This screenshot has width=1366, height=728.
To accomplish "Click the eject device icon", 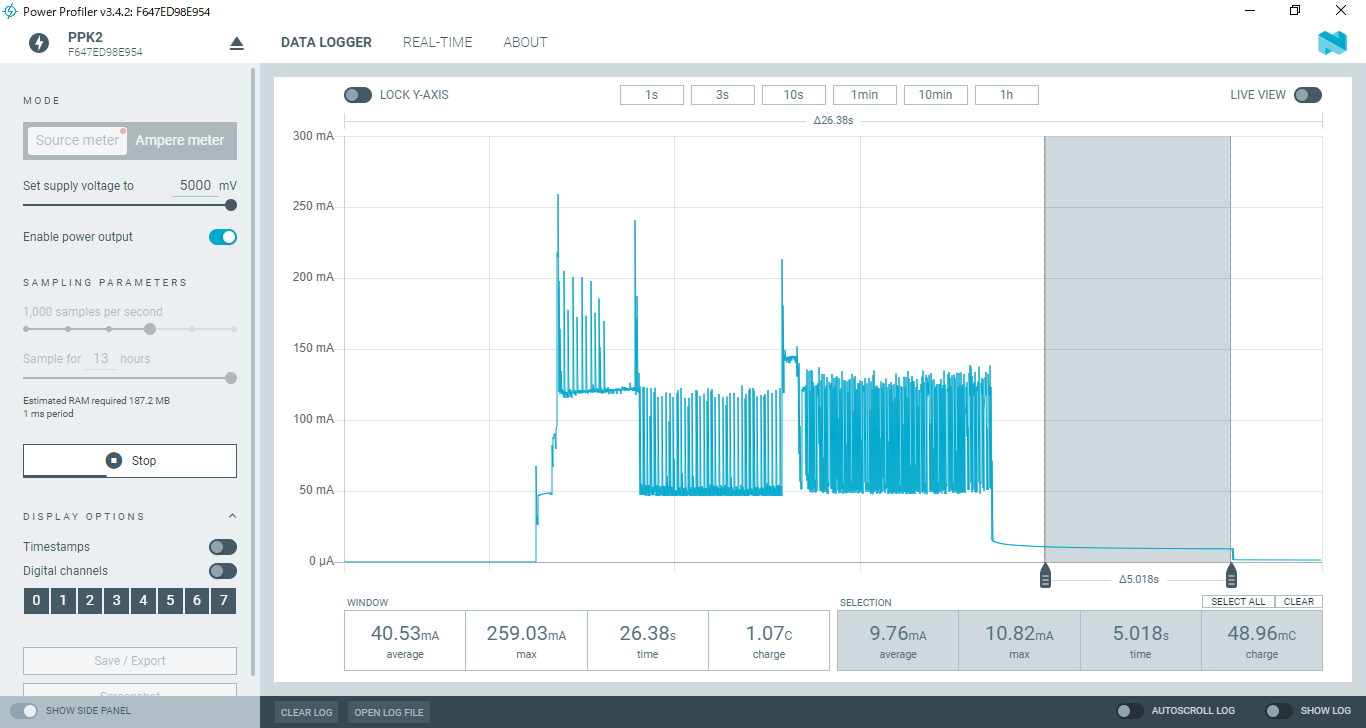I will [x=237, y=43].
